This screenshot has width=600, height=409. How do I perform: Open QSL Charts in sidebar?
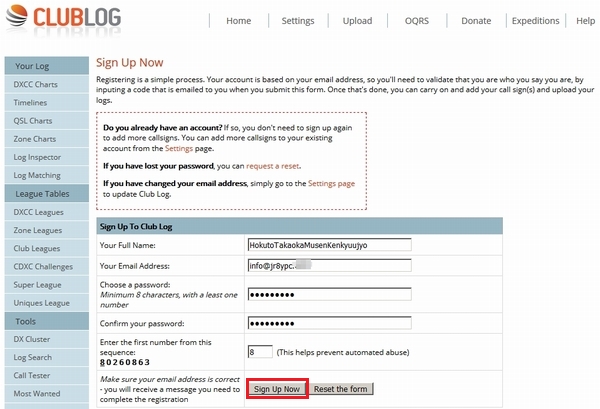pos(47,121)
